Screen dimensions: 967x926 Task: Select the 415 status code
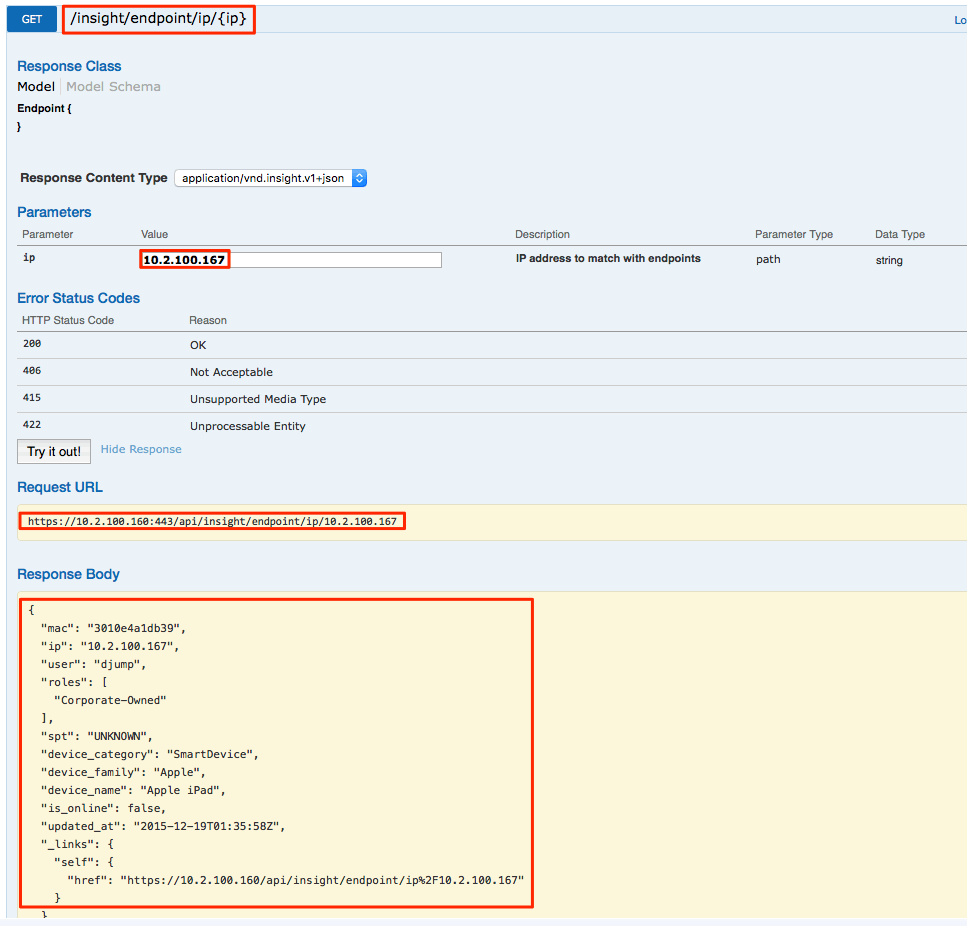click(x=32, y=398)
